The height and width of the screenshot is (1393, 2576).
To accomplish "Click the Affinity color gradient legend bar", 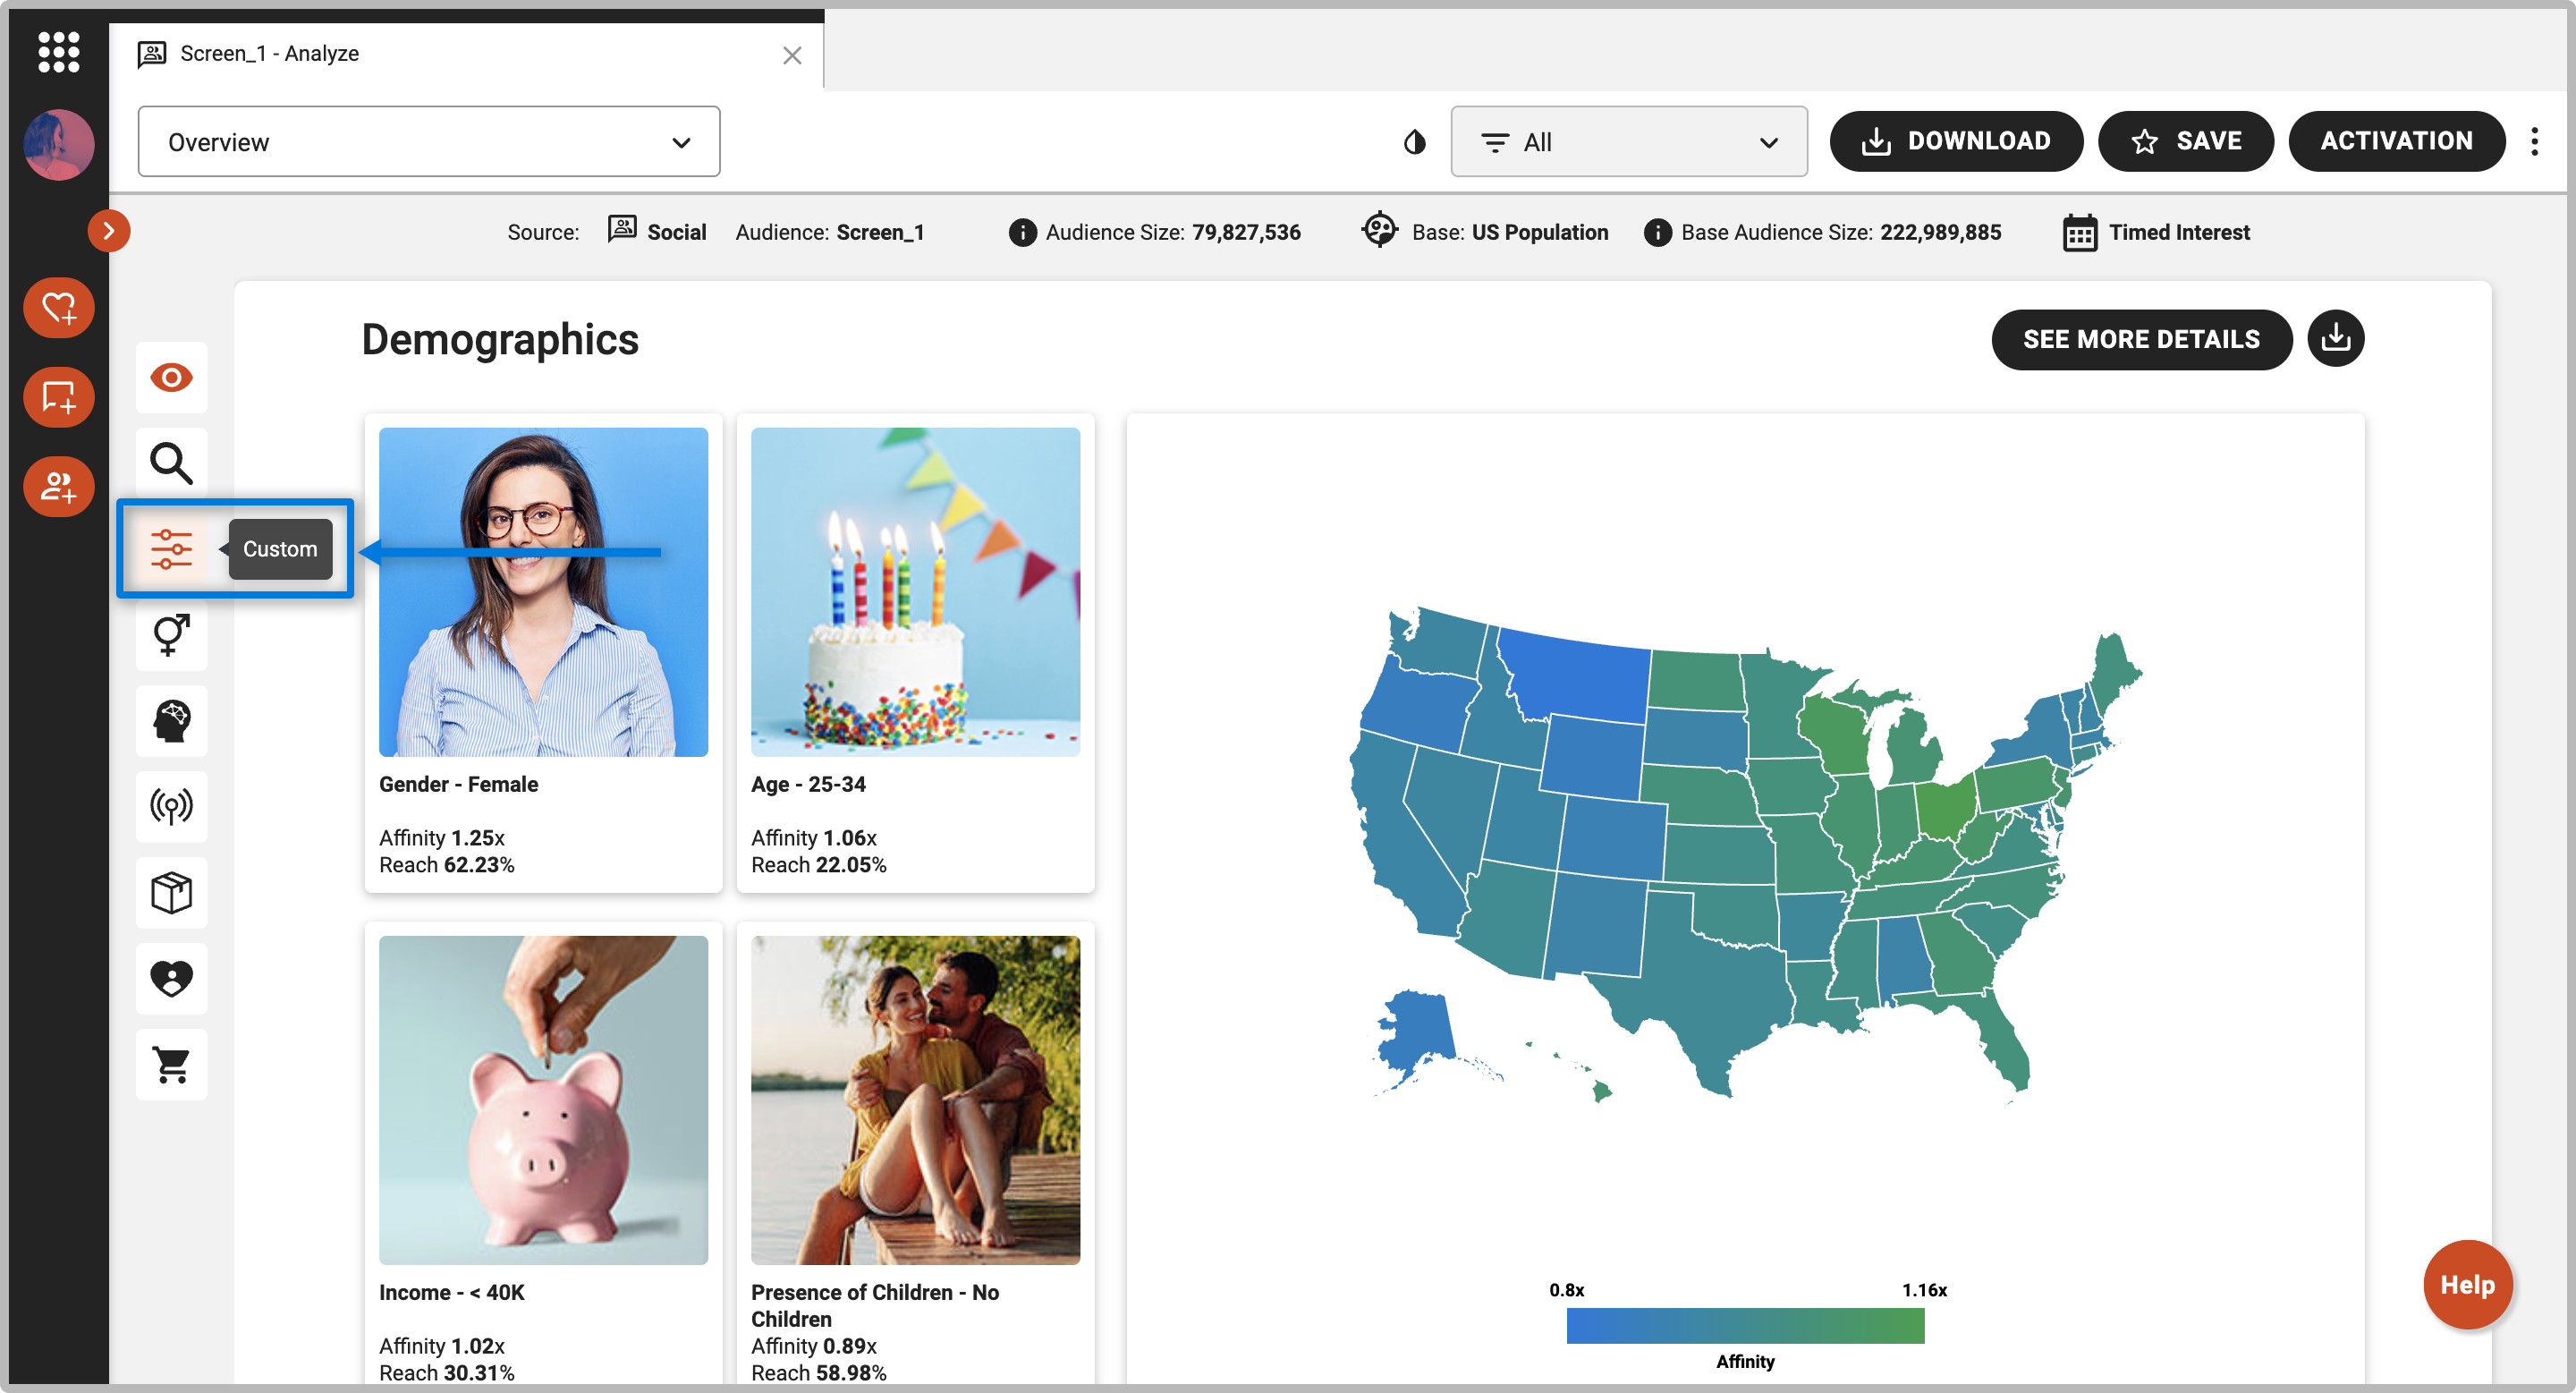I will click(x=1745, y=1325).
